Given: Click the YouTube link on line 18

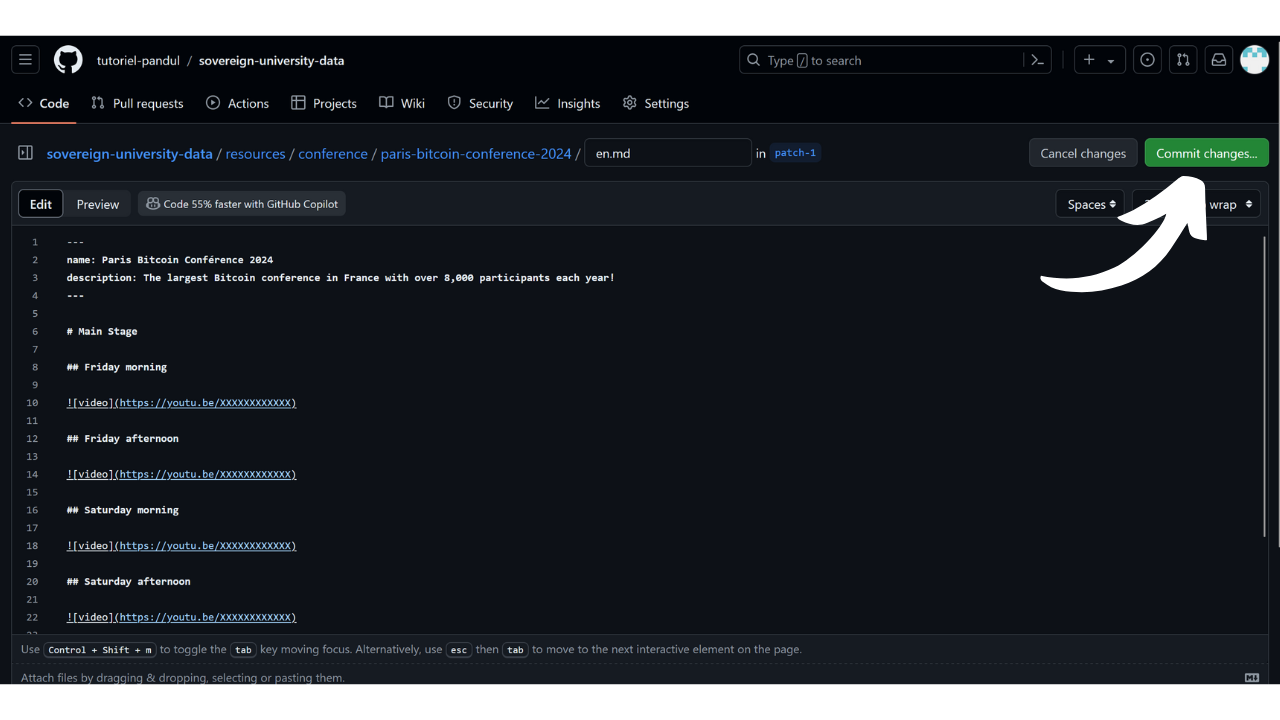Looking at the screenshot, I should (207, 546).
